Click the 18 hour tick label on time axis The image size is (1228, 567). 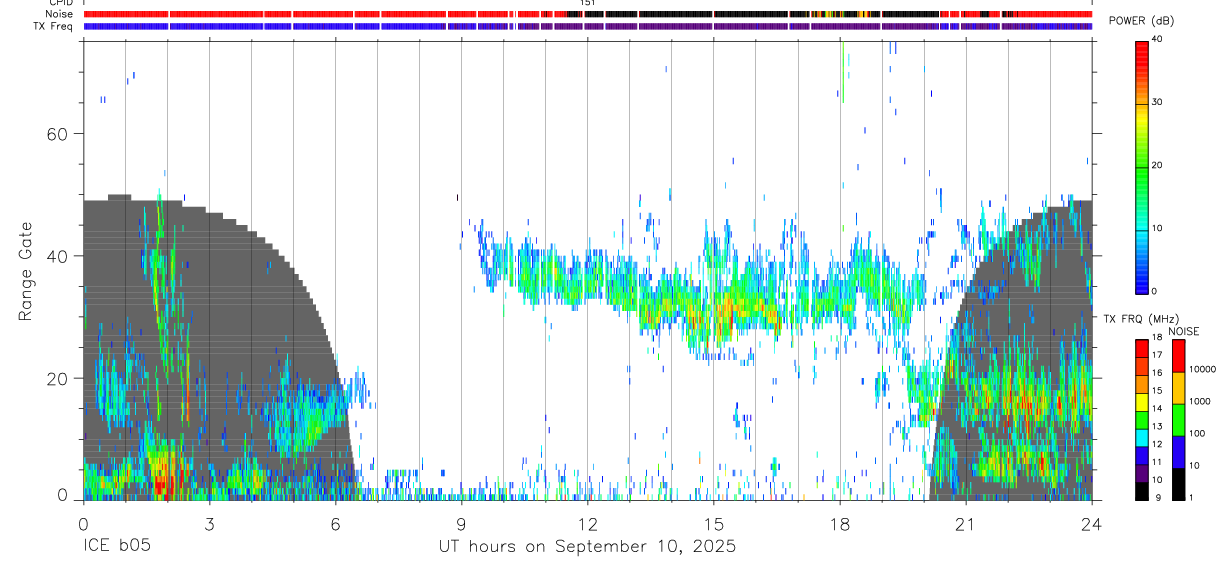pyautogui.click(x=840, y=524)
